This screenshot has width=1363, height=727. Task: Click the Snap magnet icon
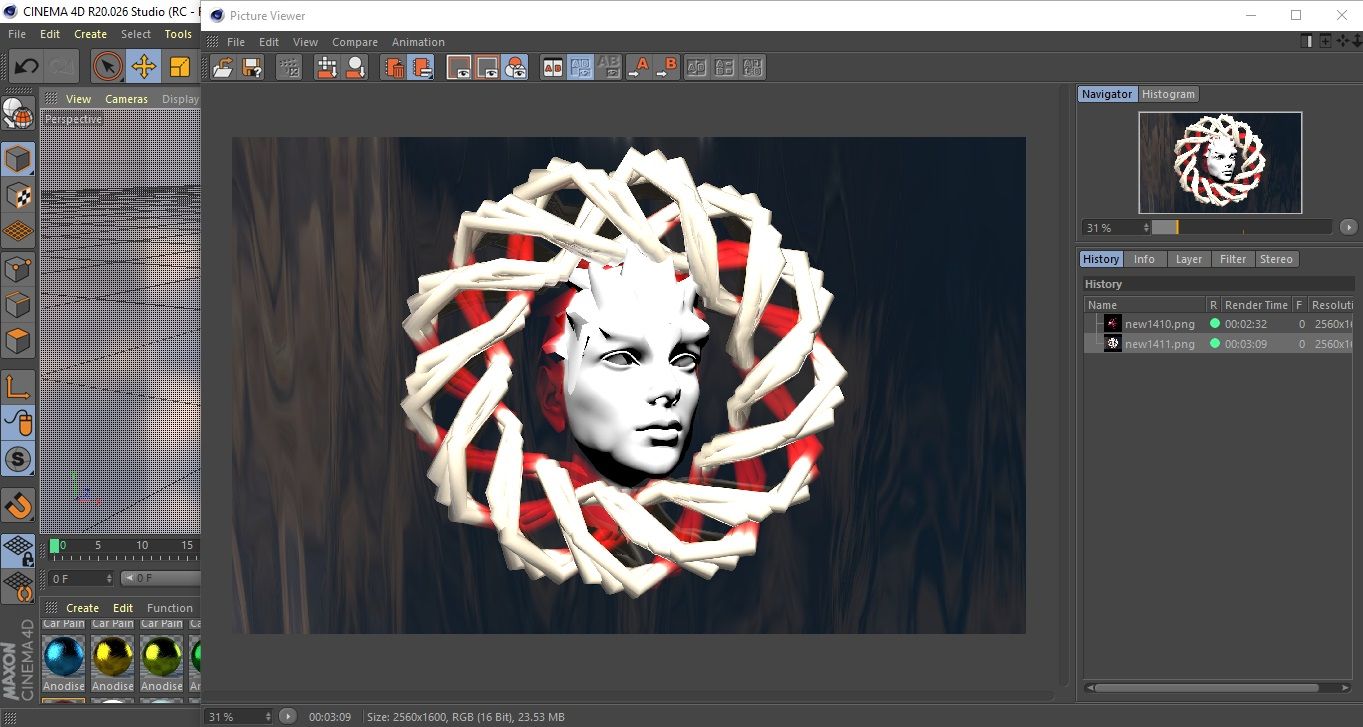tap(18, 505)
